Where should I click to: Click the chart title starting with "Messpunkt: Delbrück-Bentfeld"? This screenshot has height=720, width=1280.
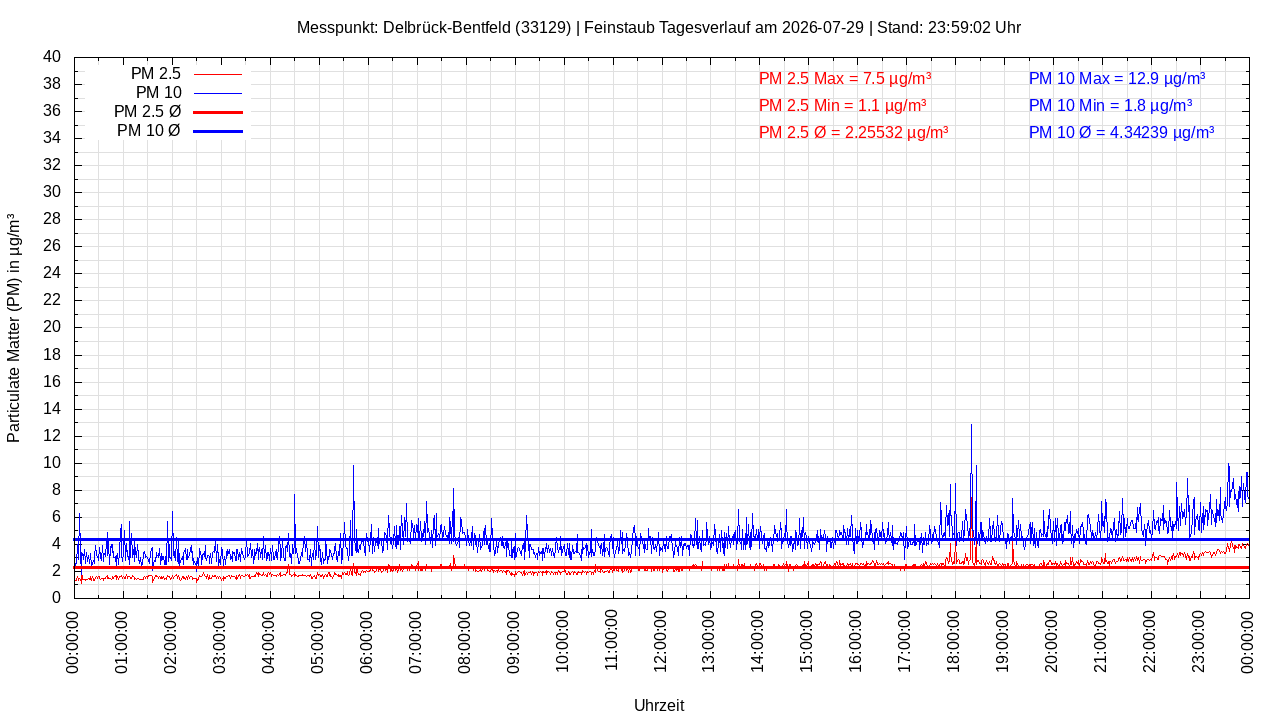tap(659, 27)
